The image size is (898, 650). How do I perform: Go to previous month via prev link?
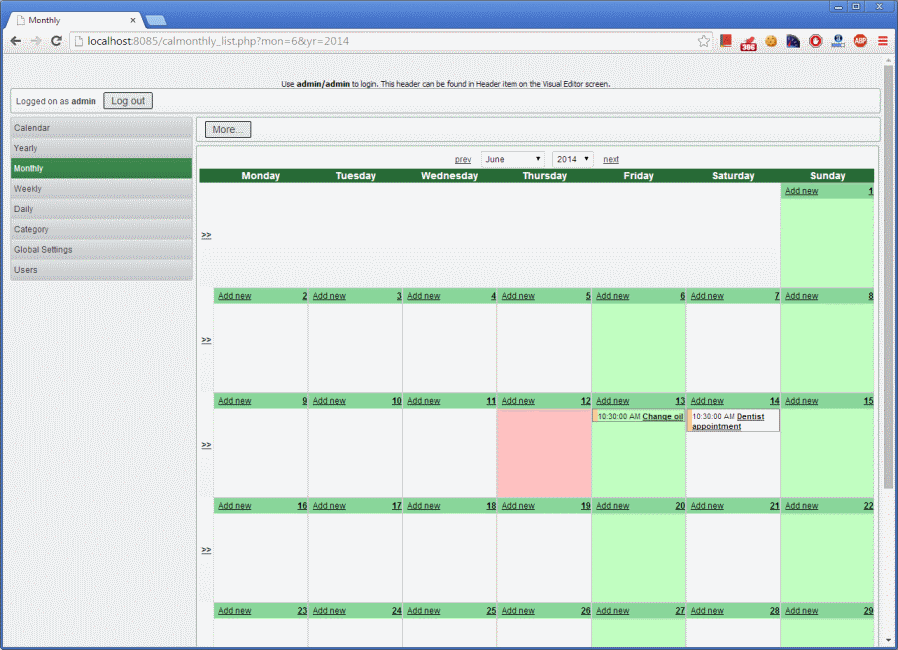coord(463,159)
